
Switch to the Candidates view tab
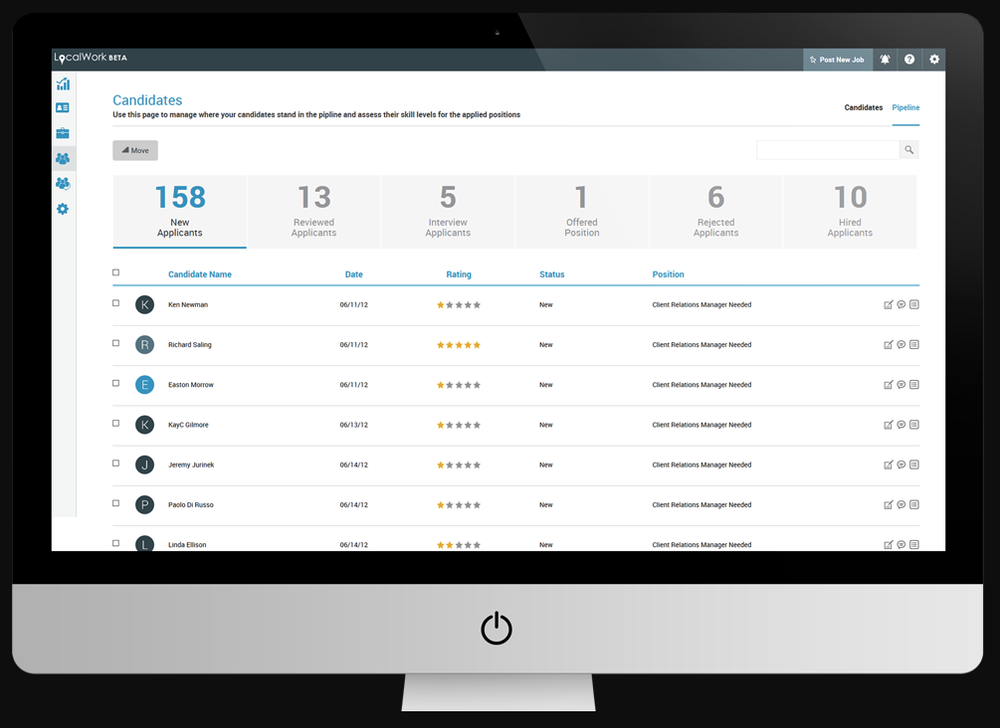click(x=864, y=108)
